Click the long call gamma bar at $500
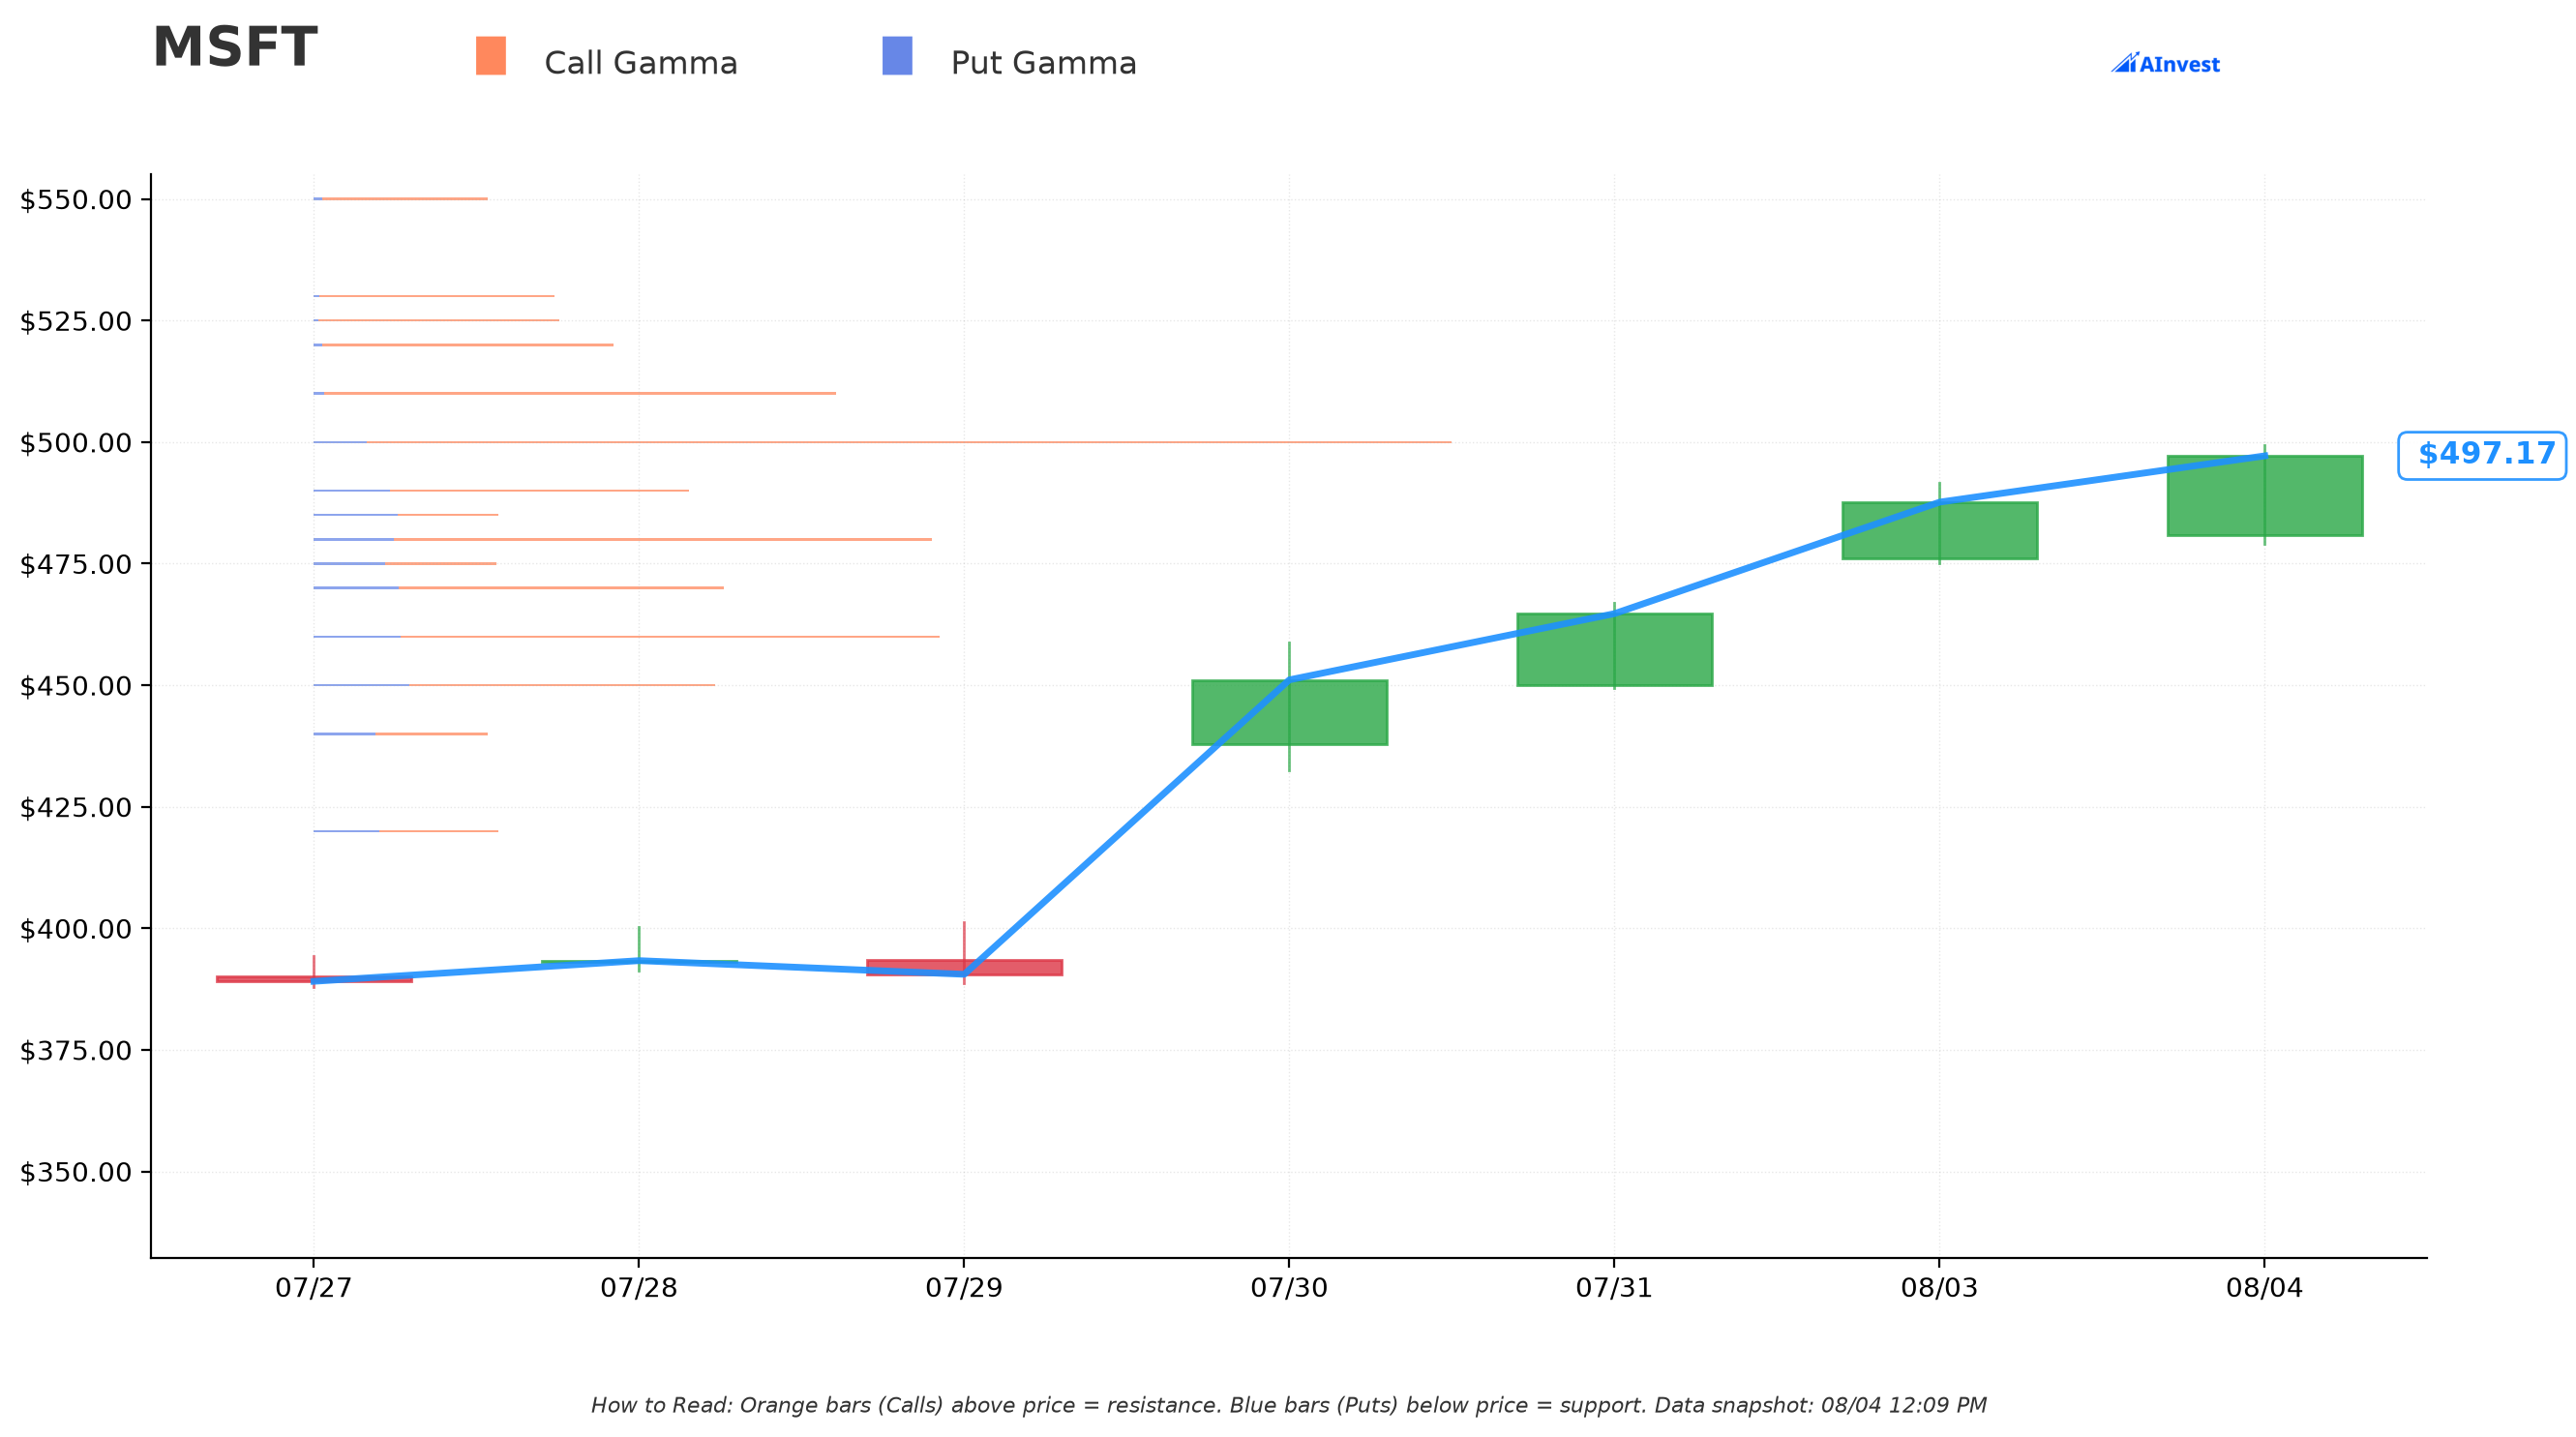 click(908, 442)
